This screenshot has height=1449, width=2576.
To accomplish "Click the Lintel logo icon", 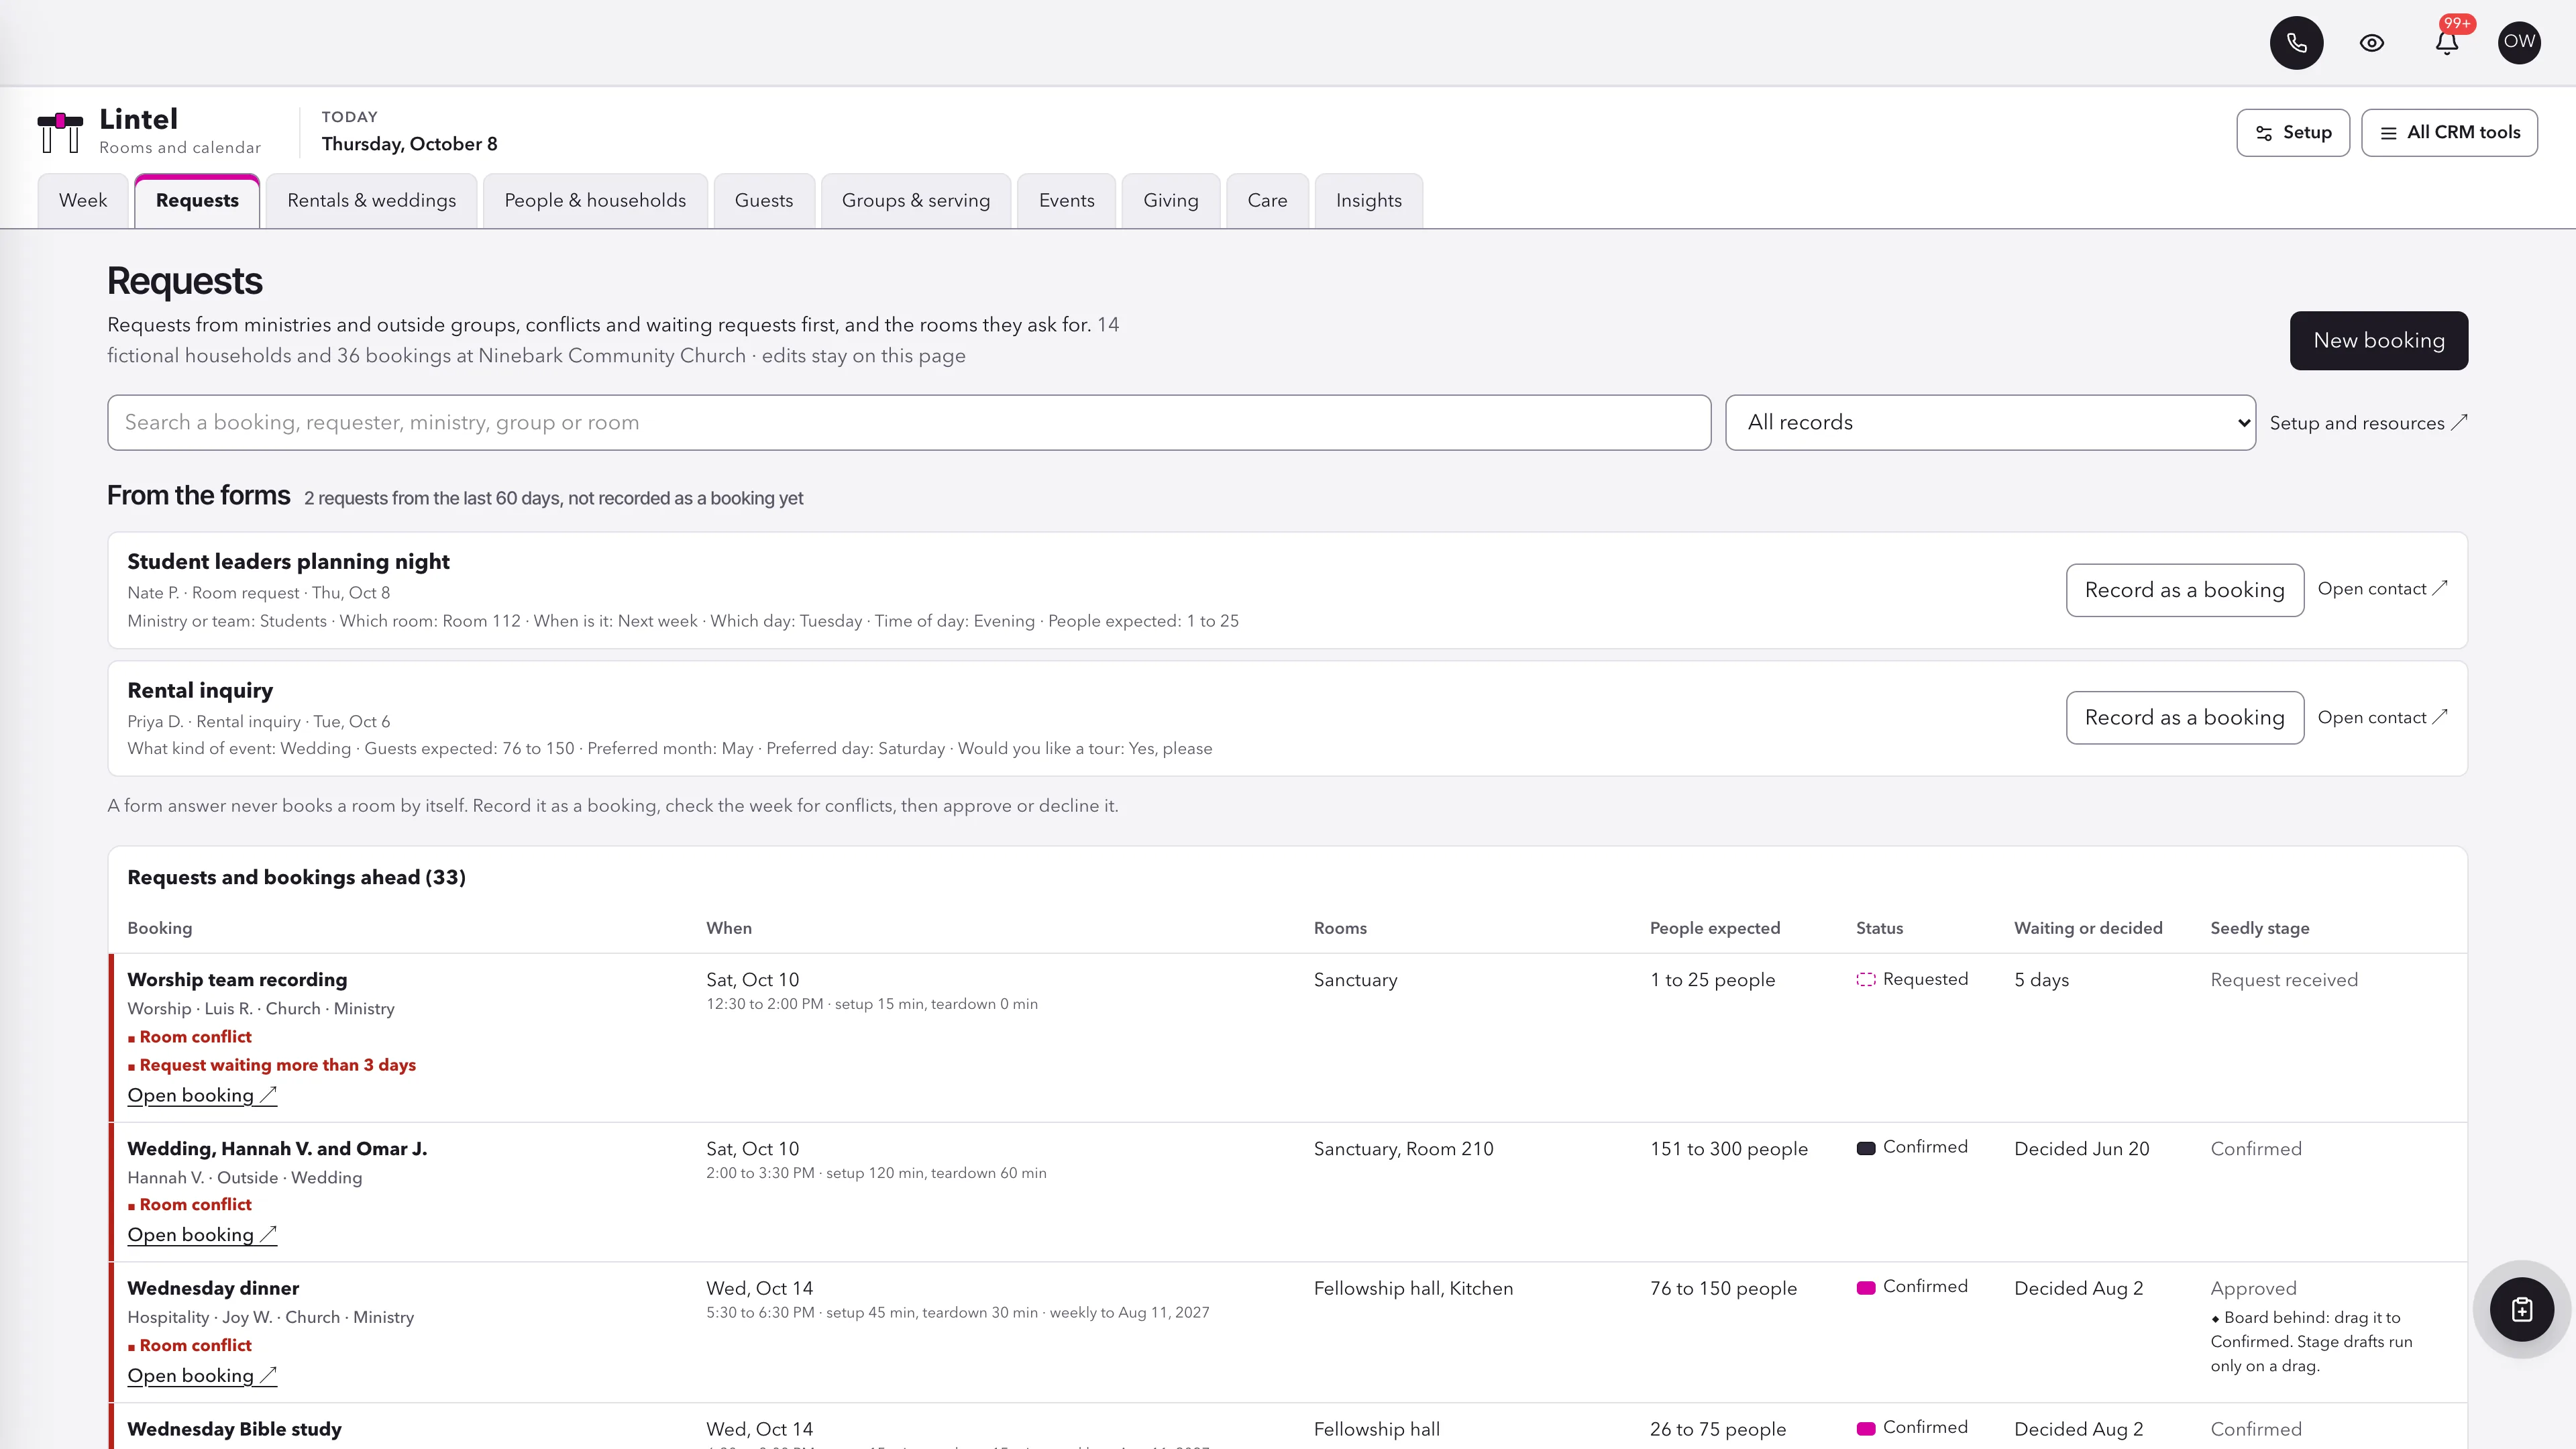I will pos(60,132).
